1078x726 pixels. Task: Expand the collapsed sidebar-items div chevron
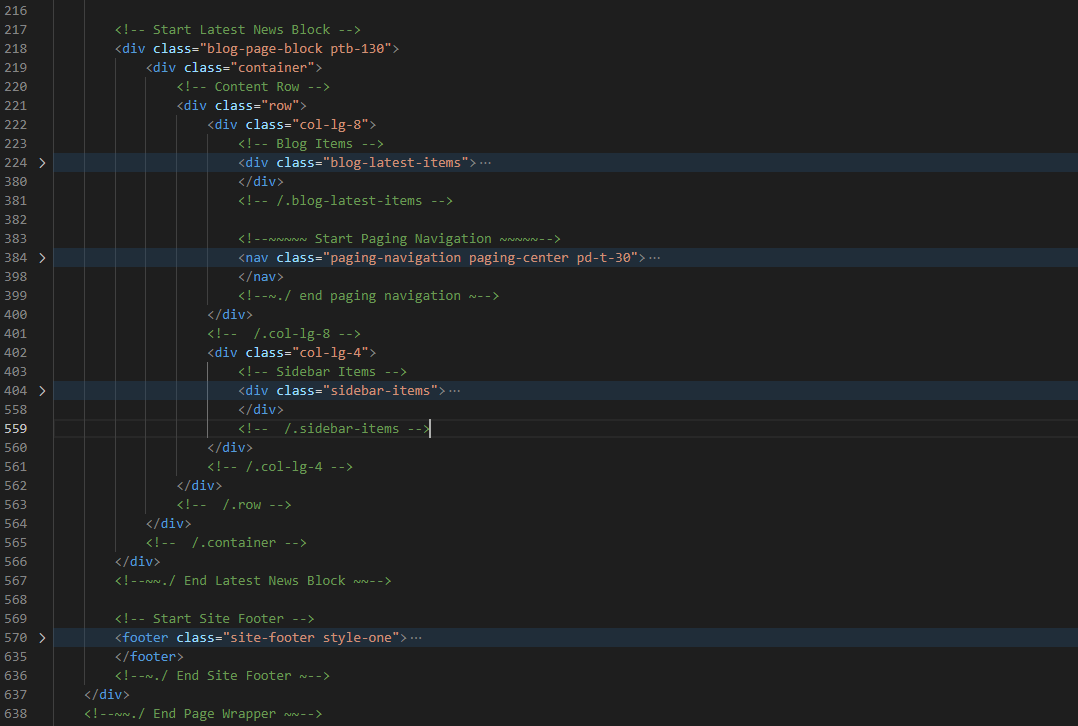[x=42, y=391]
